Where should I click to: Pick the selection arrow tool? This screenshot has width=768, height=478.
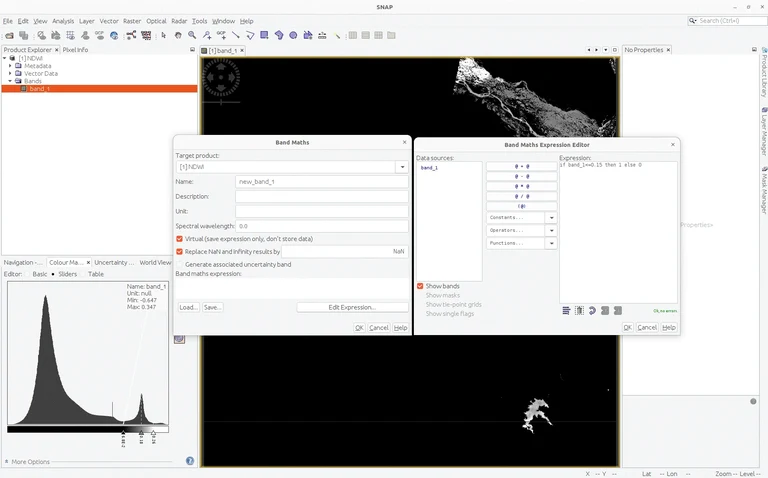[x=163, y=35]
